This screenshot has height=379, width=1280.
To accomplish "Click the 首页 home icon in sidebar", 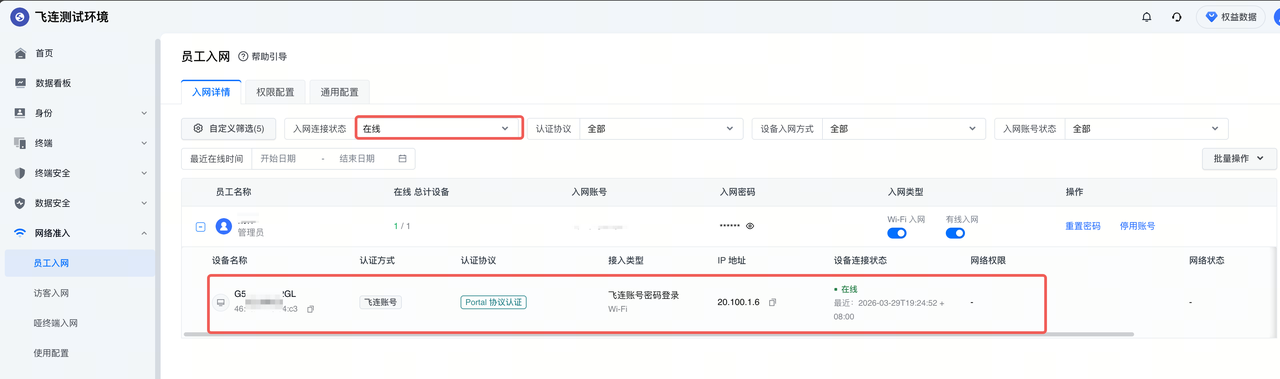I will point(20,53).
